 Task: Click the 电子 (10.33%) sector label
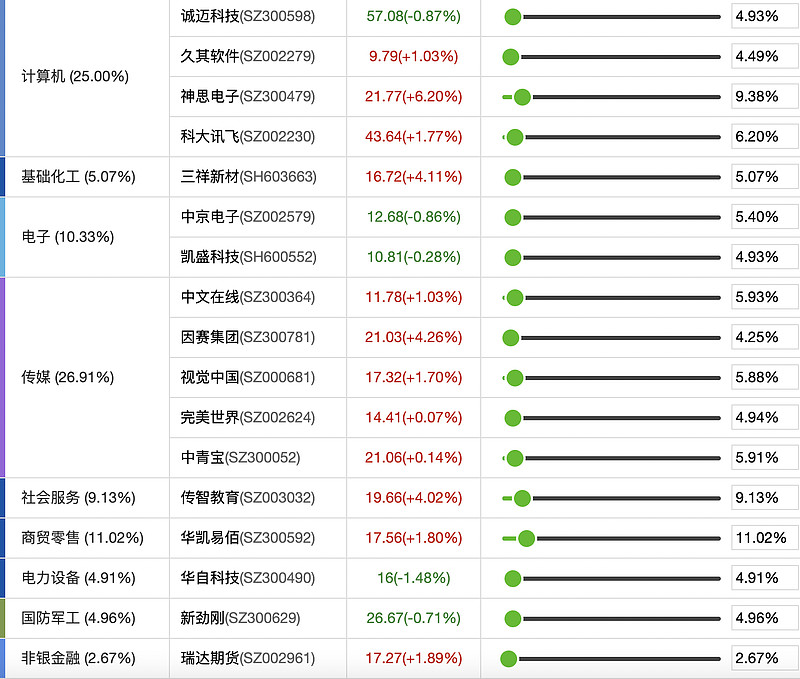coord(67,237)
